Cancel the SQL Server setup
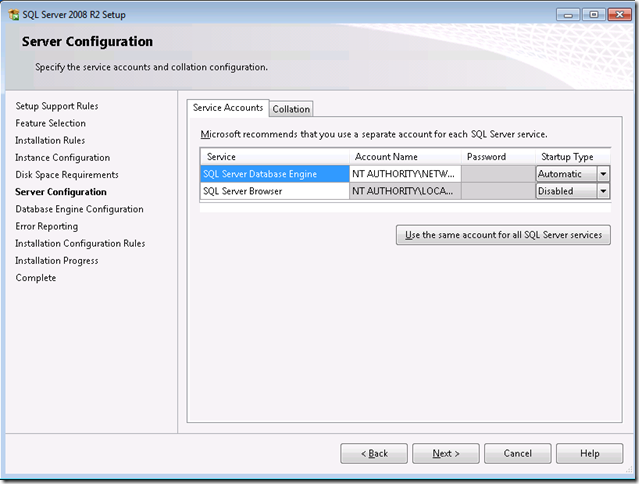 pos(518,453)
